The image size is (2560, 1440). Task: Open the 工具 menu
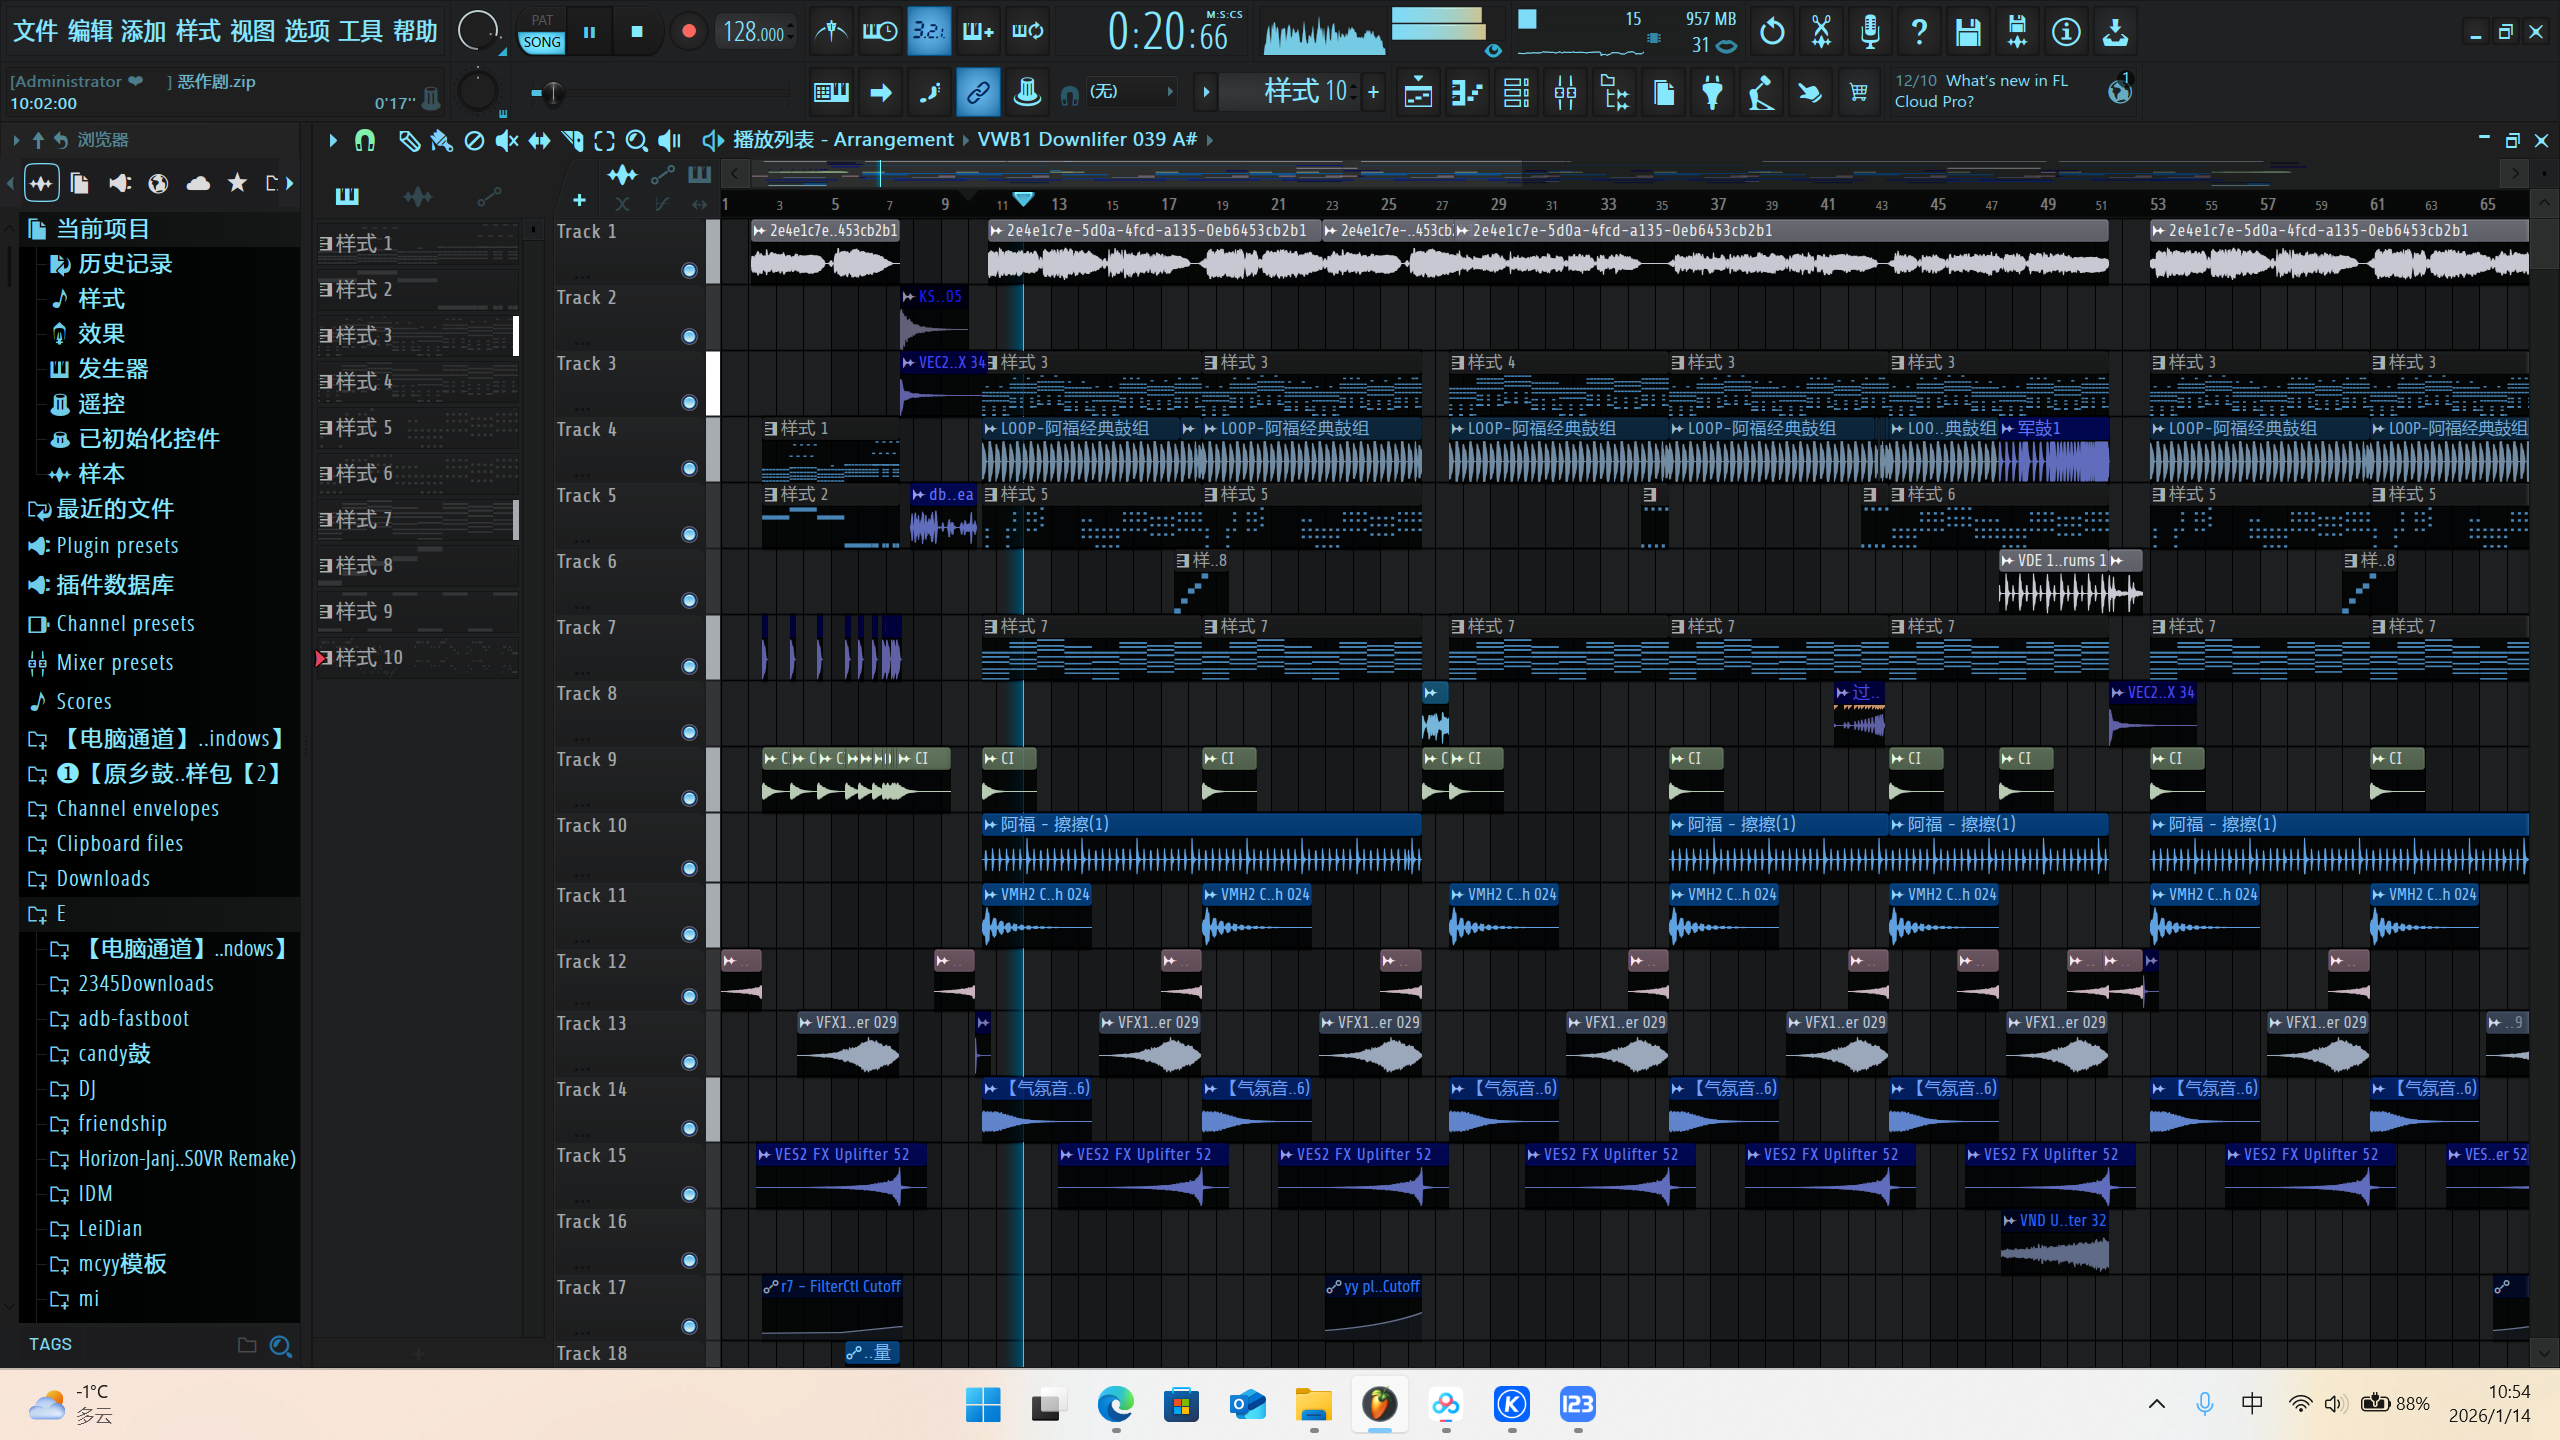pyautogui.click(x=360, y=32)
